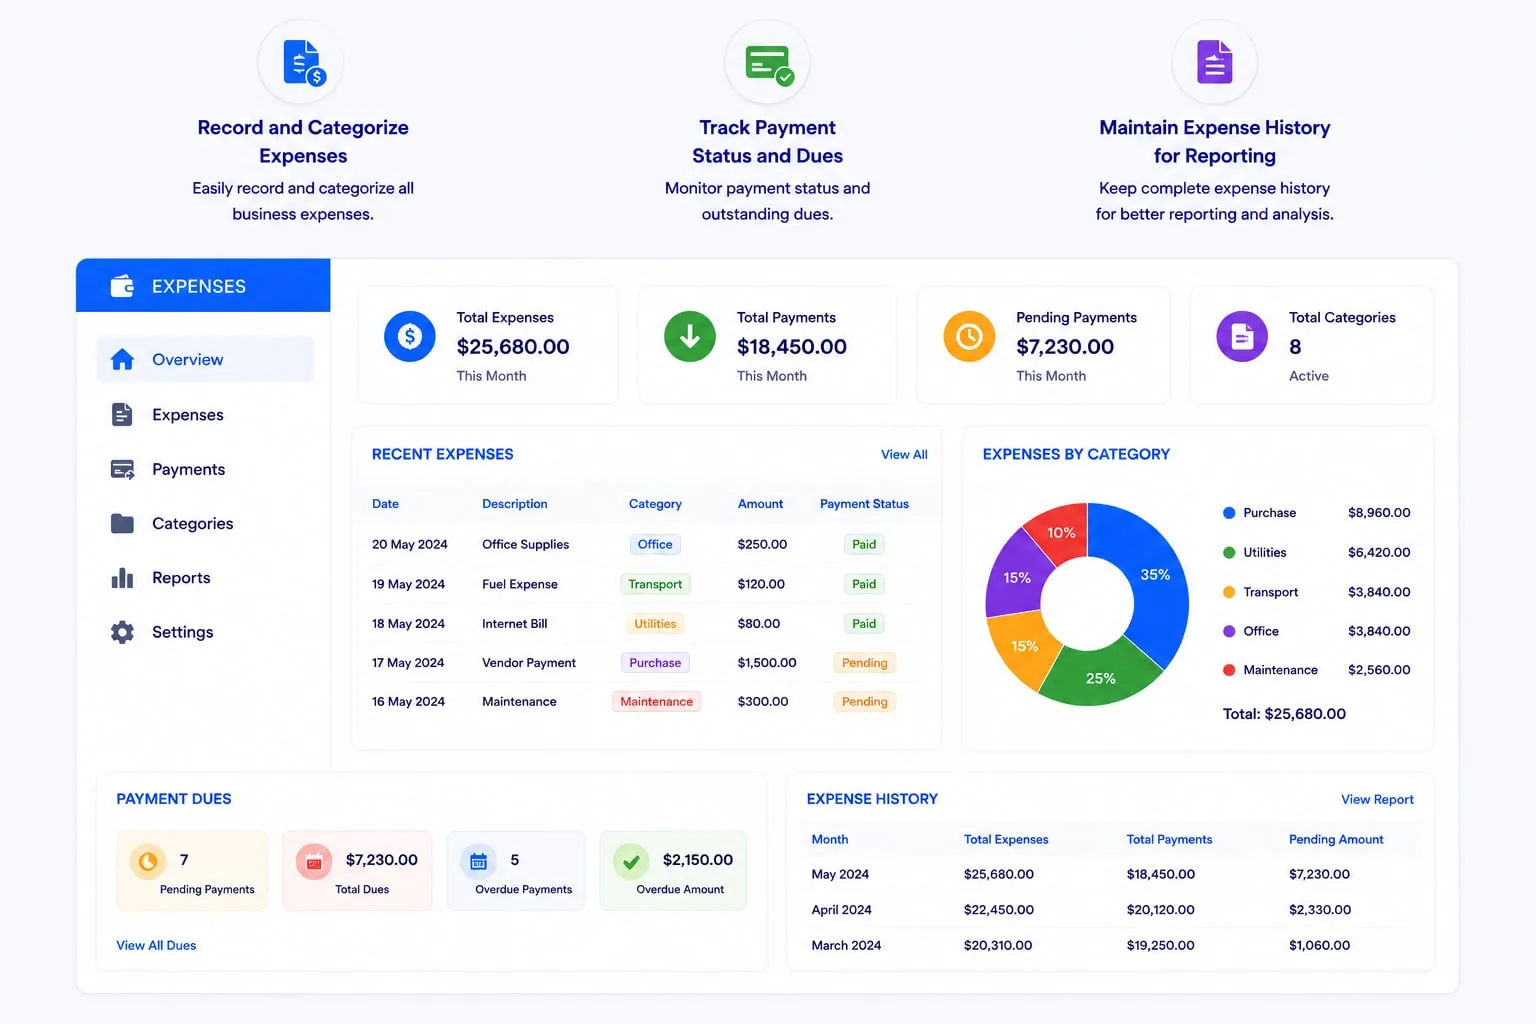Image resolution: width=1536 pixels, height=1024 pixels.
Task: Click the wallet icon beside EXPENSES header
Action: (x=122, y=286)
